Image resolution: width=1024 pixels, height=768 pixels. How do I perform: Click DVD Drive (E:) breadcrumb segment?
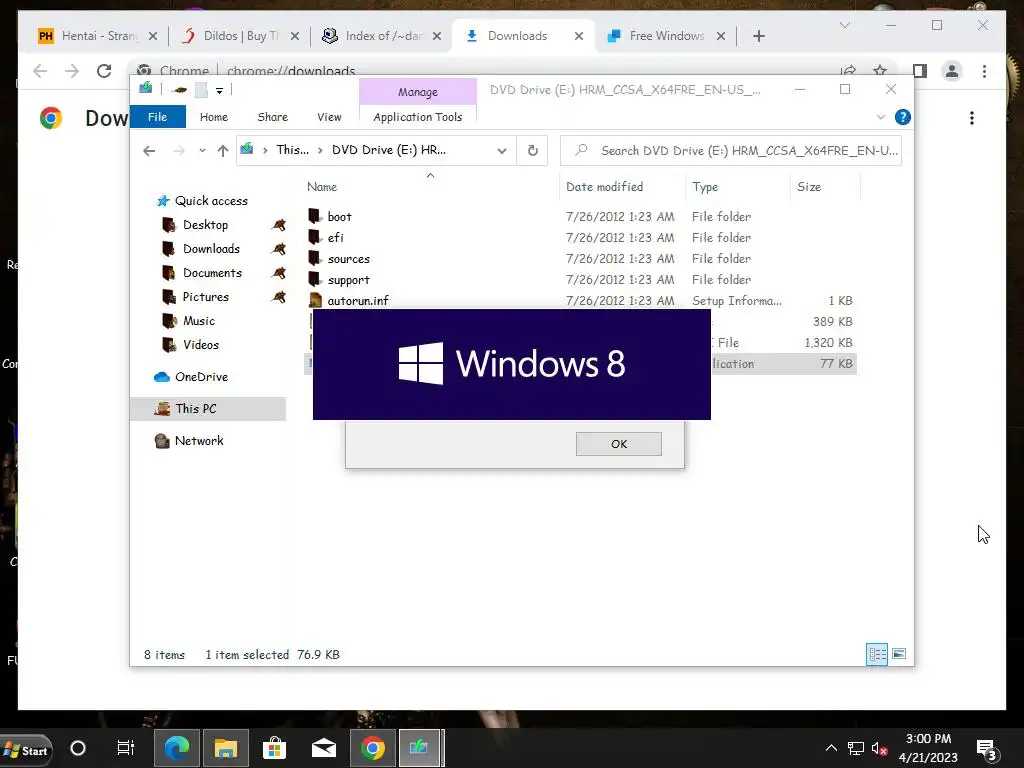click(x=389, y=150)
